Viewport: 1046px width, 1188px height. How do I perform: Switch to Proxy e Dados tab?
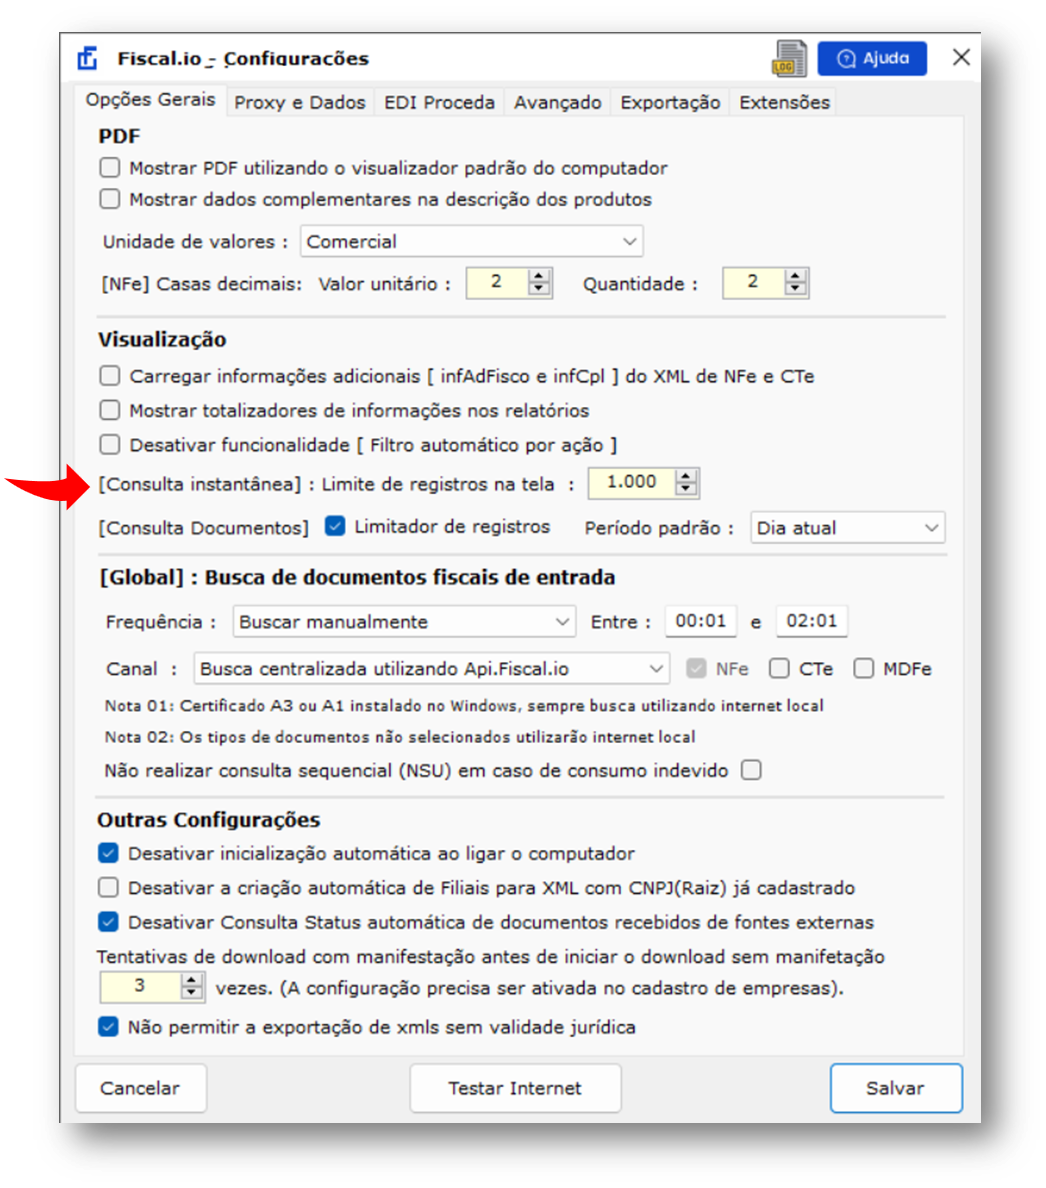(x=299, y=102)
